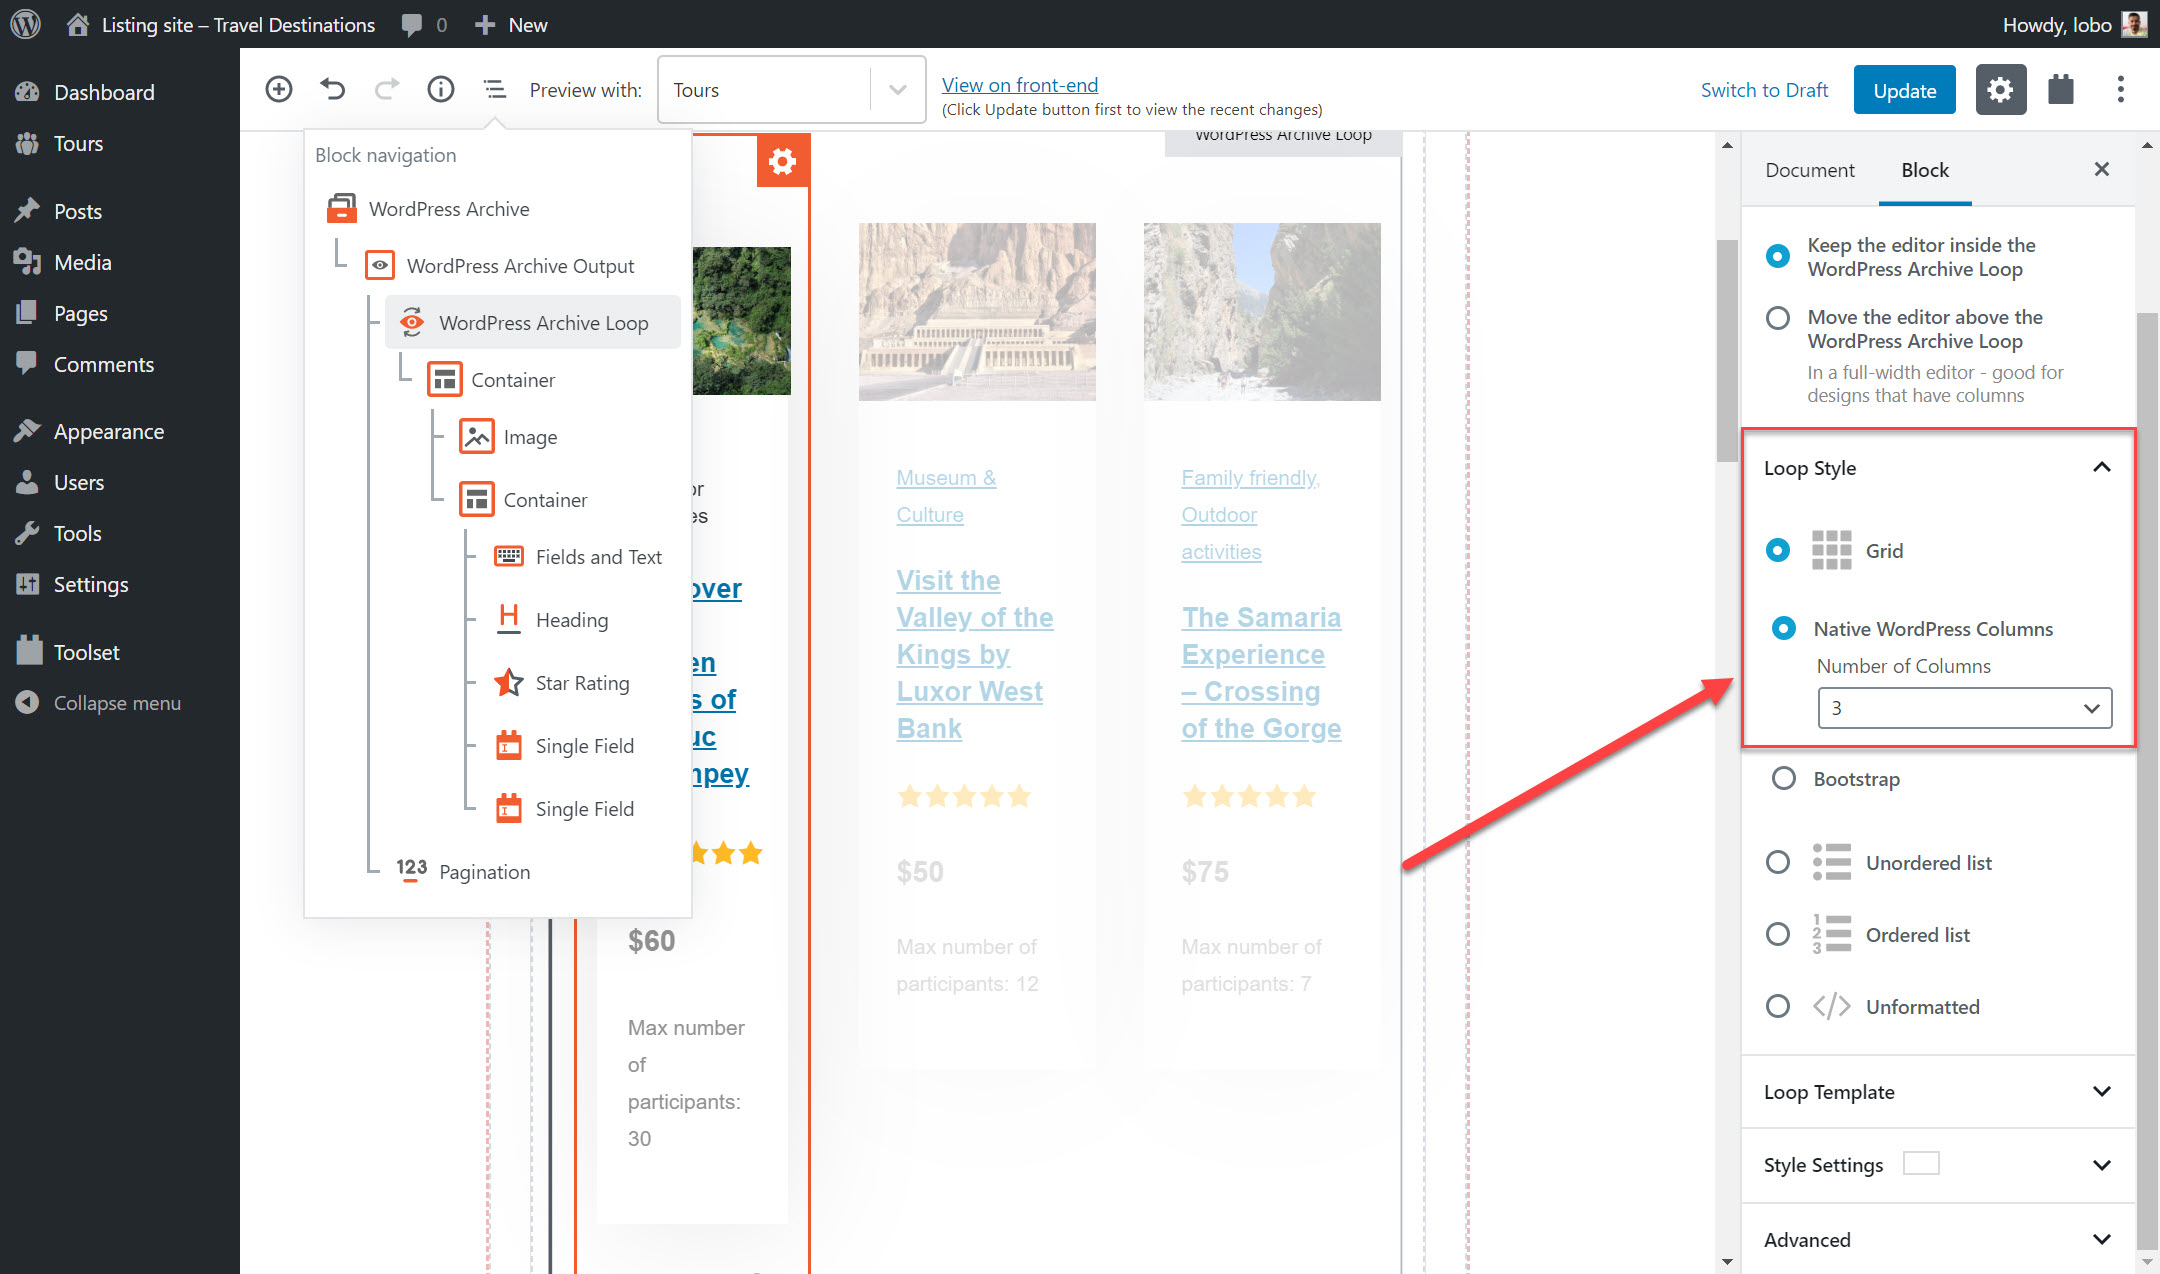The image size is (2160, 1274).
Task: Expand the Advanced section
Action: (1938, 1240)
